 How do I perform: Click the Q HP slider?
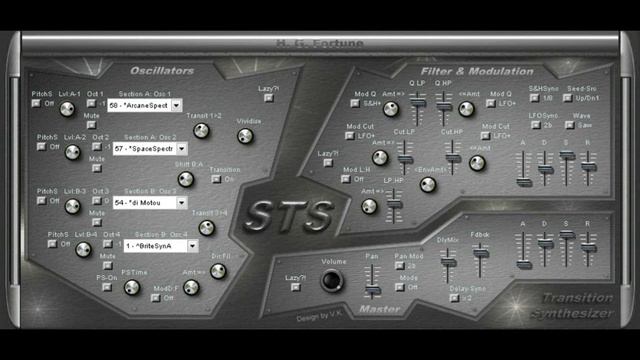coord(444,109)
